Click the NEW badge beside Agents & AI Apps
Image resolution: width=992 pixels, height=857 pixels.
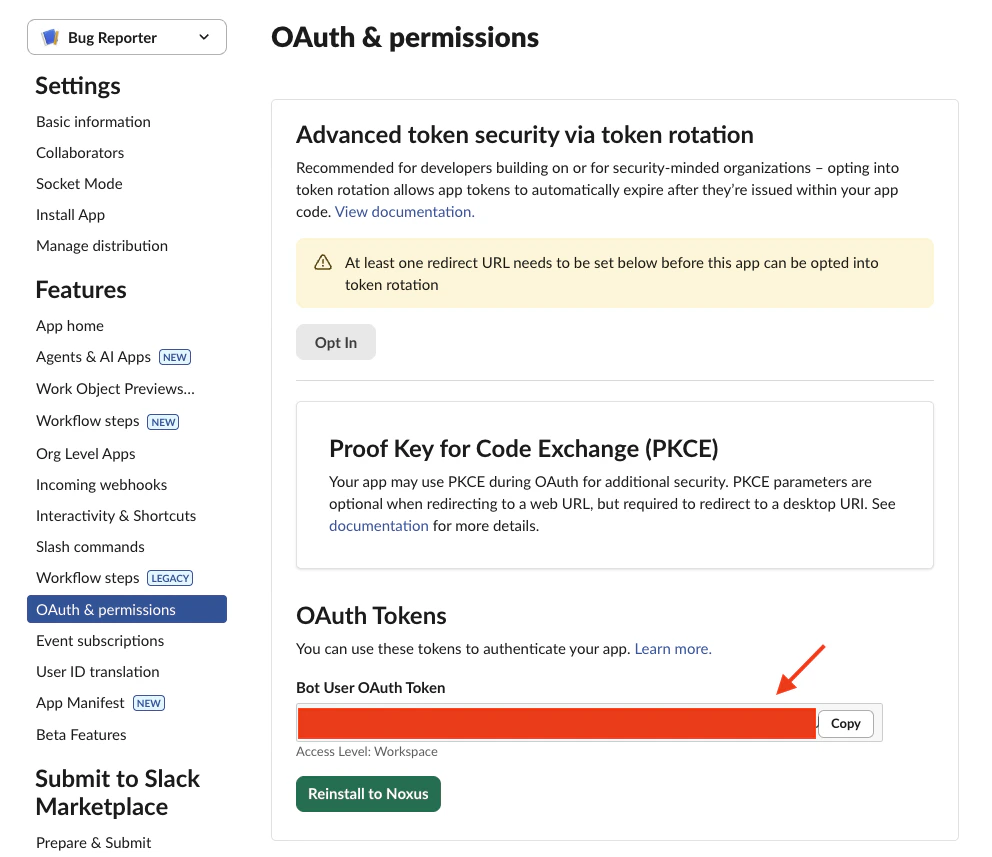tap(175, 356)
